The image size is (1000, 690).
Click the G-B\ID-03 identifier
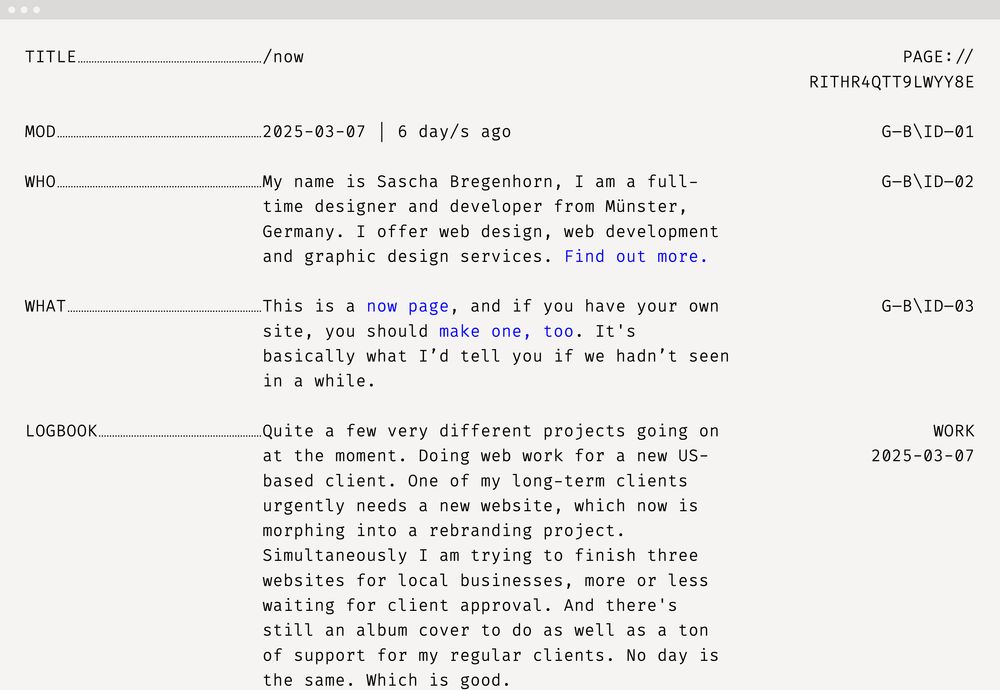pyautogui.click(x=927, y=307)
